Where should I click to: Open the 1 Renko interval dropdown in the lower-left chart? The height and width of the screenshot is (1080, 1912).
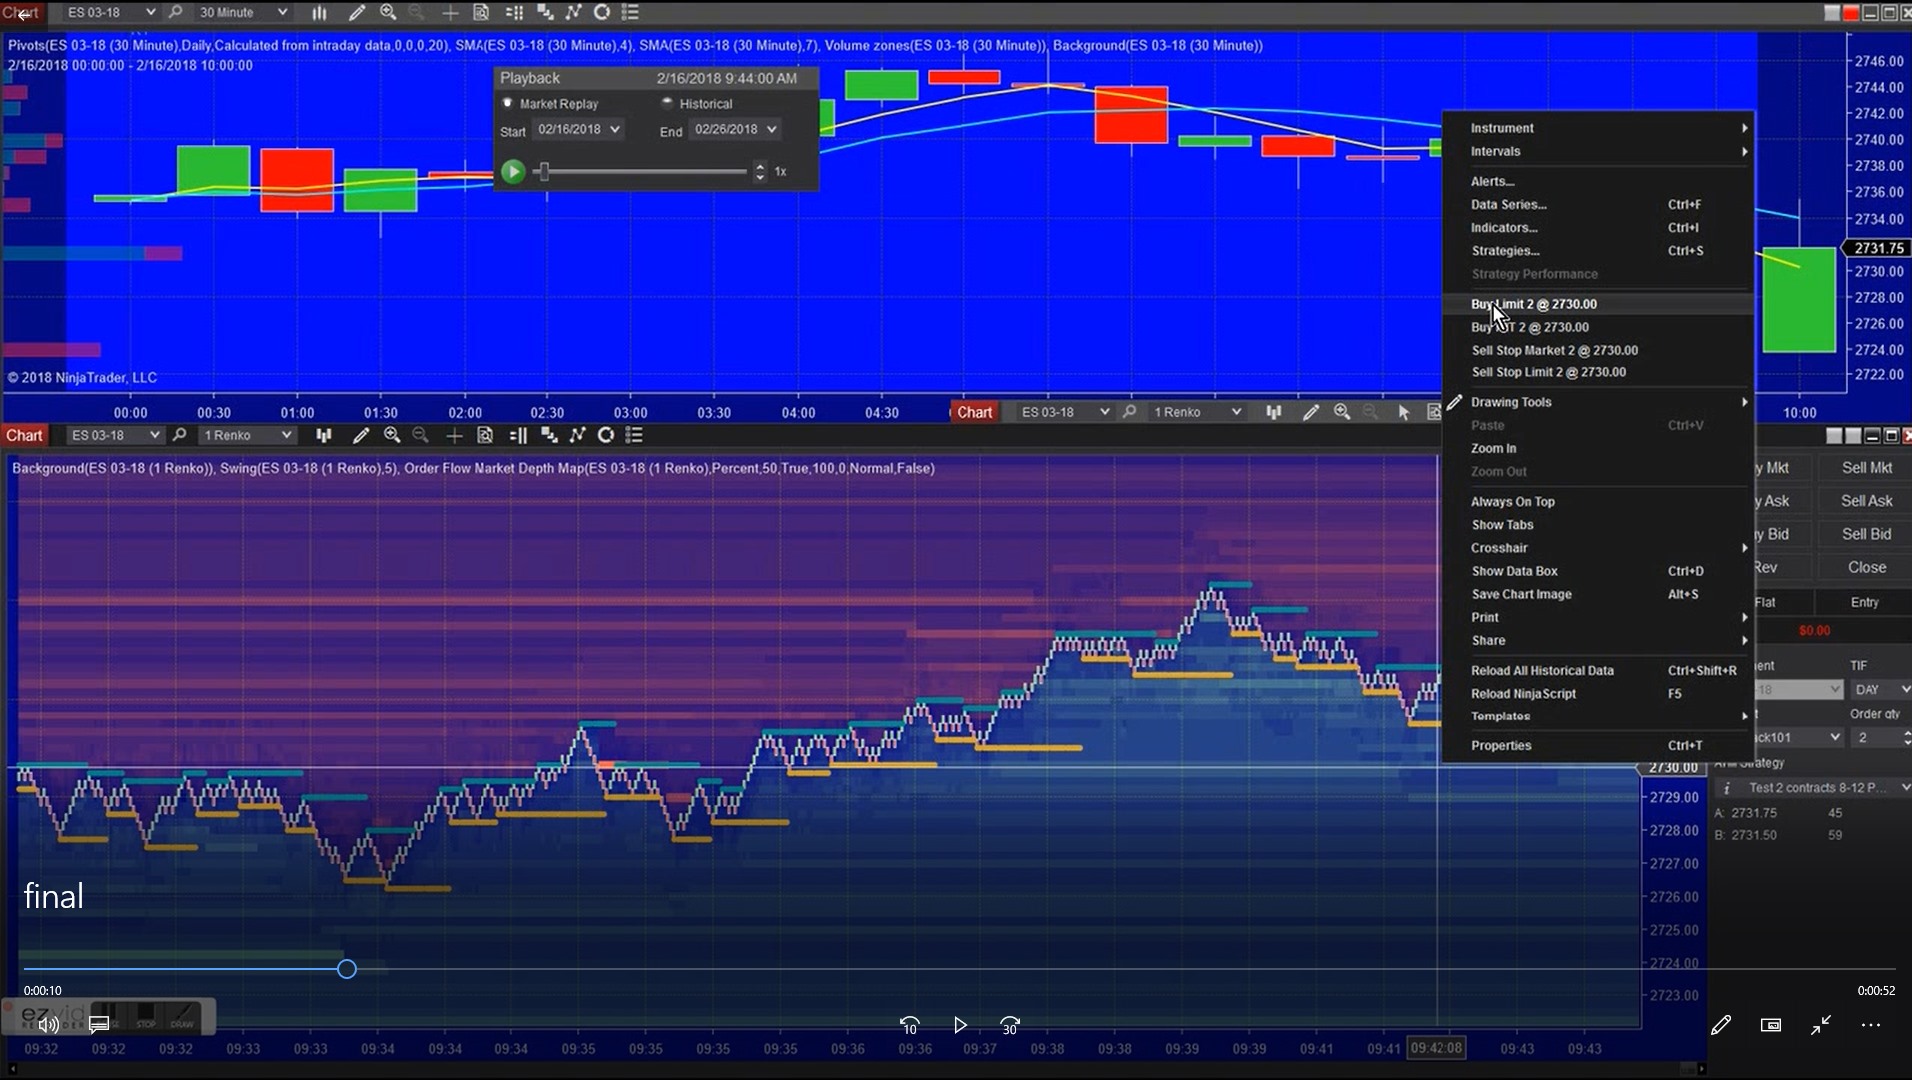[247, 435]
